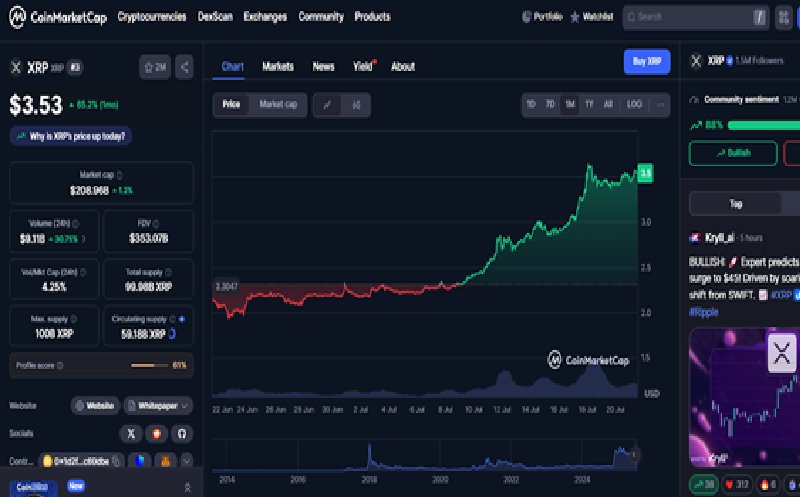Viewport: 800px width, 497px height.
Task: Set chart range to 1M
Action: click(x=570, y=104)
